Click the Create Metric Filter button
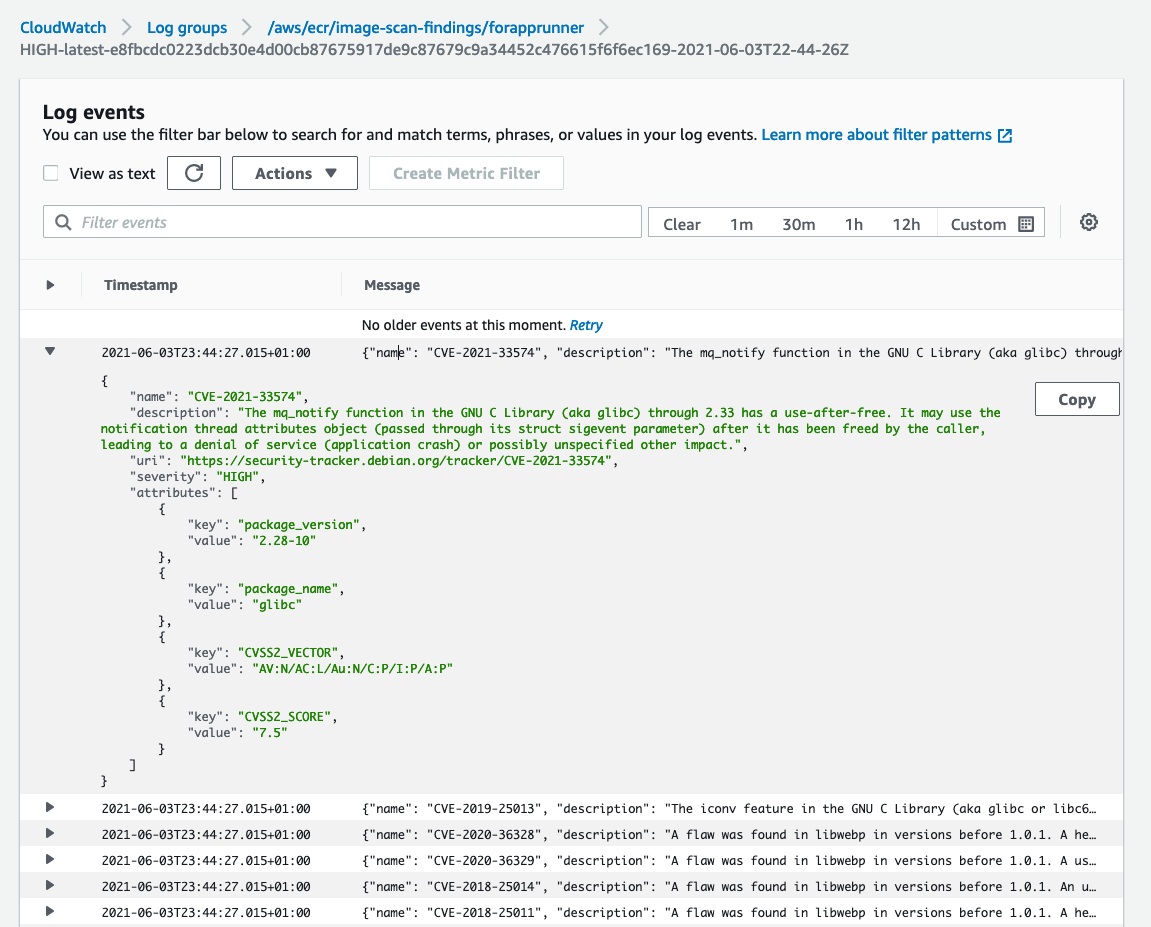The height and width of the screenshot is (927, 1151). coord(467,173)
